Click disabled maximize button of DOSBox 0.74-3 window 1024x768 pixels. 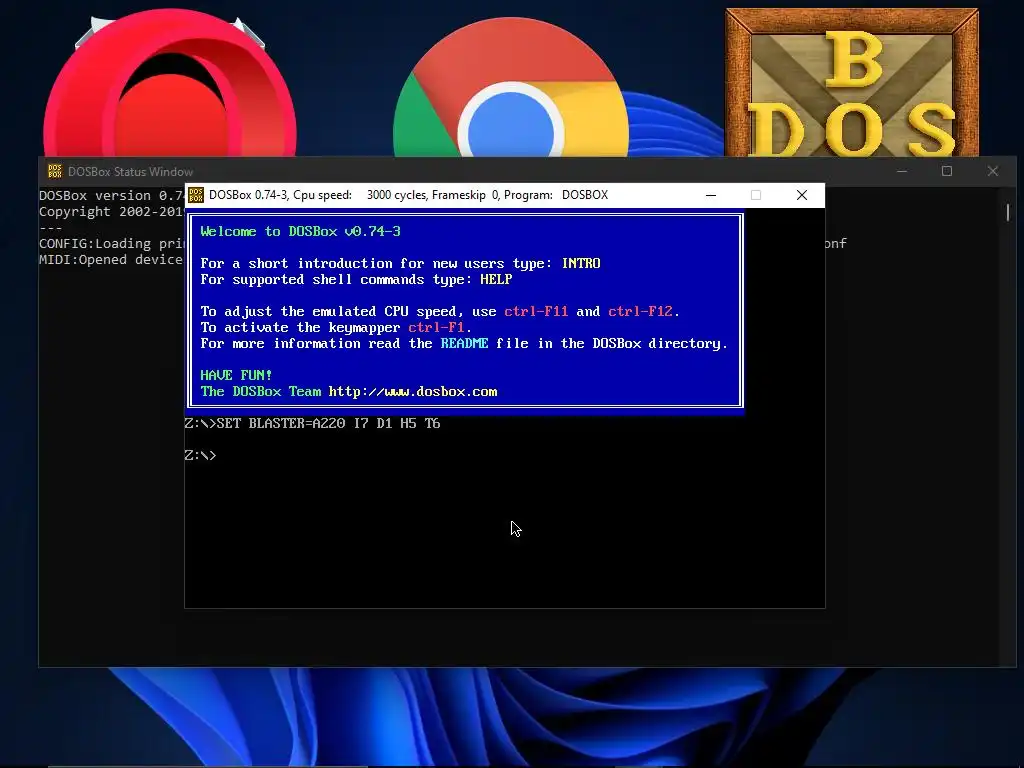[756, 195]
